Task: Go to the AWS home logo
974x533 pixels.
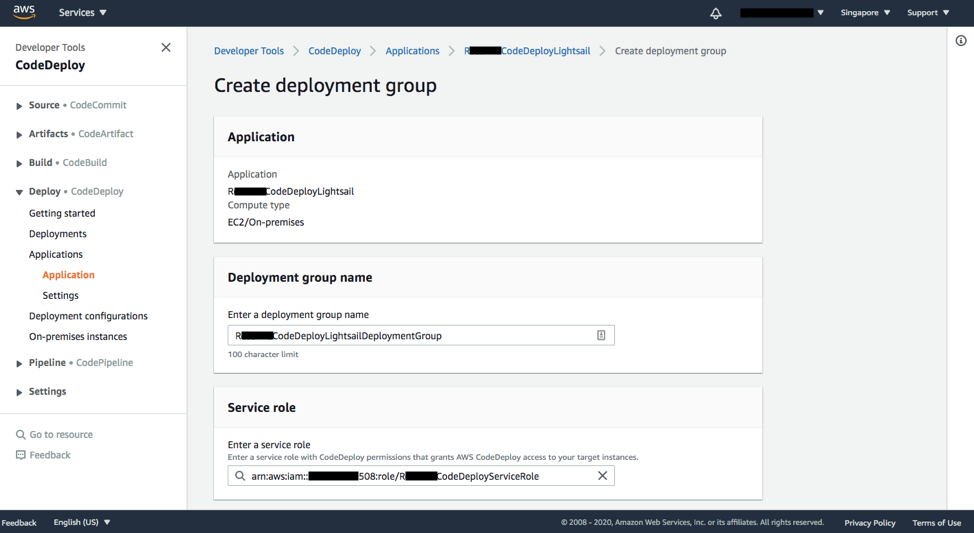Action: point(24,12)
